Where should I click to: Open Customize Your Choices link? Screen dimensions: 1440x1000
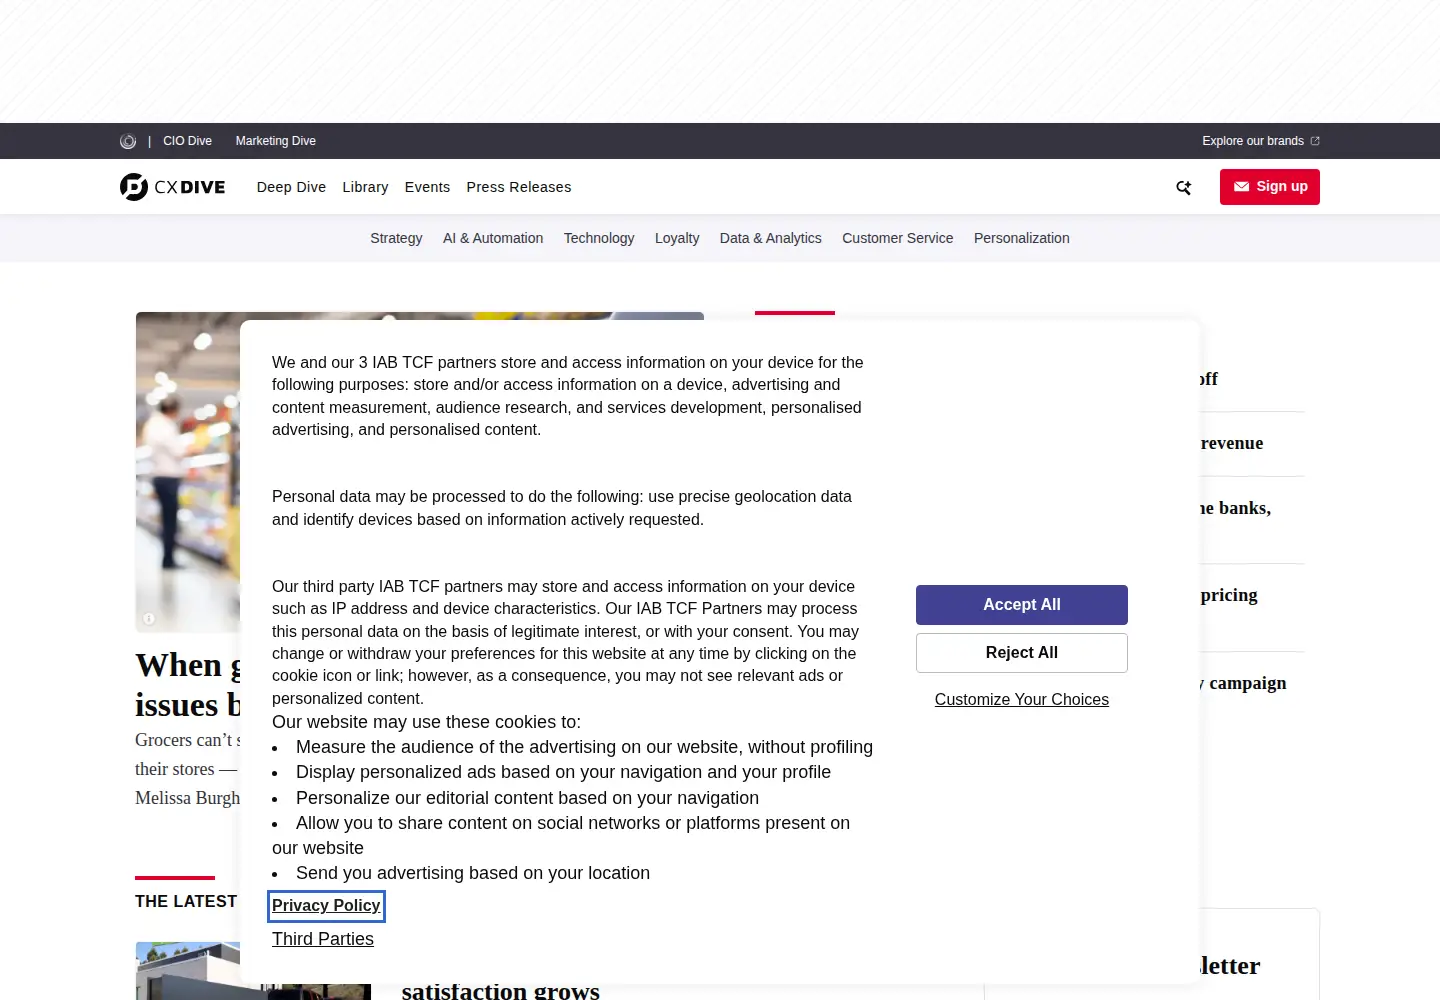1022,700
